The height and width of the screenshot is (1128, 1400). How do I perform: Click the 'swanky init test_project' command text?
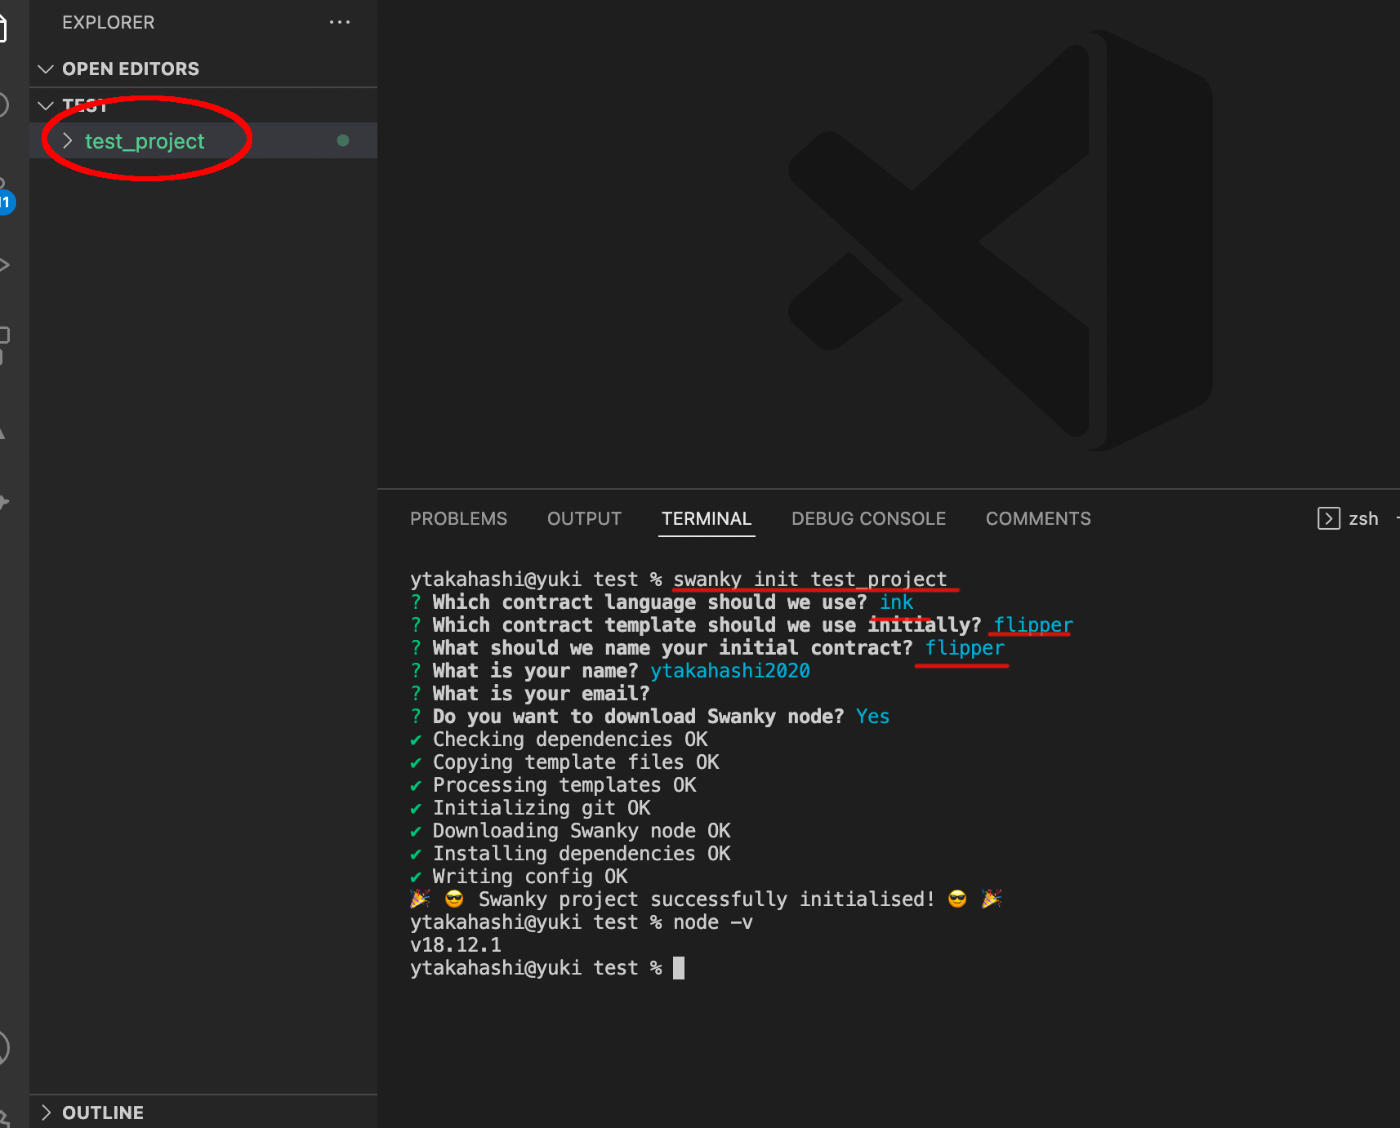tap(810, 579)
